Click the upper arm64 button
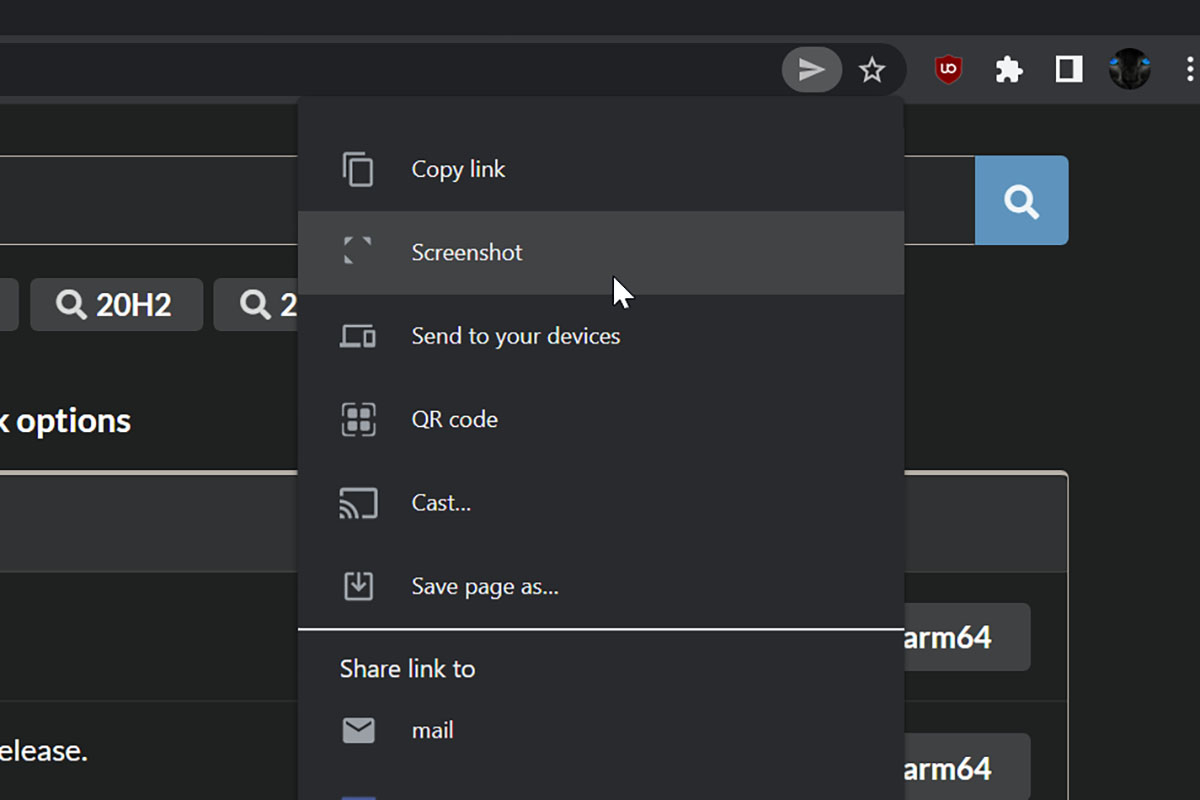Viewport: 1200px width, 800px height. tap(967, 637)
